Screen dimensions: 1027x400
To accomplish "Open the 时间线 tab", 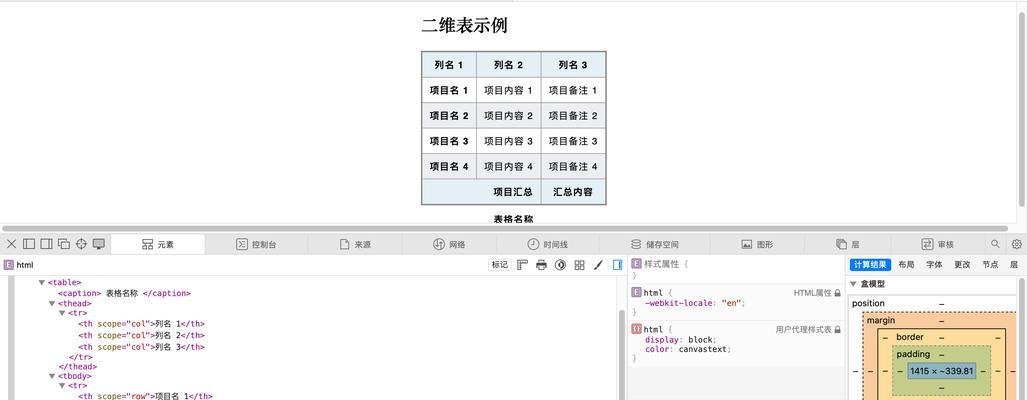I will (548, 244).
